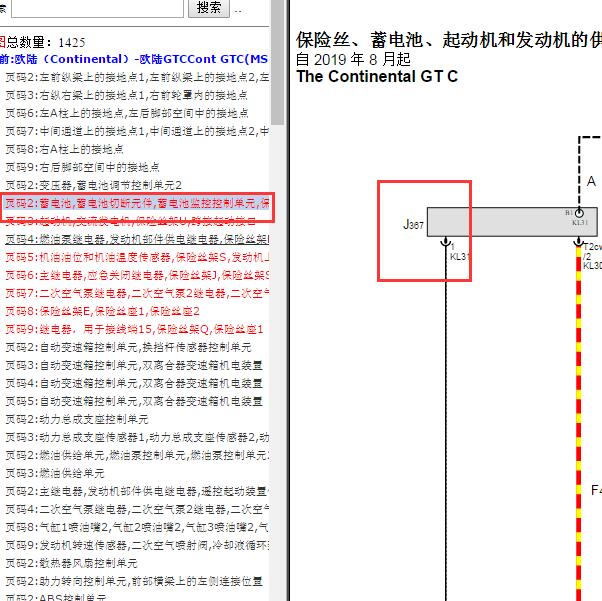Screen dimensions: 602x601
Task: Open 页码2:变压器,蓄电池调节控制单元2 entry
Action: [x=93, y=185]
